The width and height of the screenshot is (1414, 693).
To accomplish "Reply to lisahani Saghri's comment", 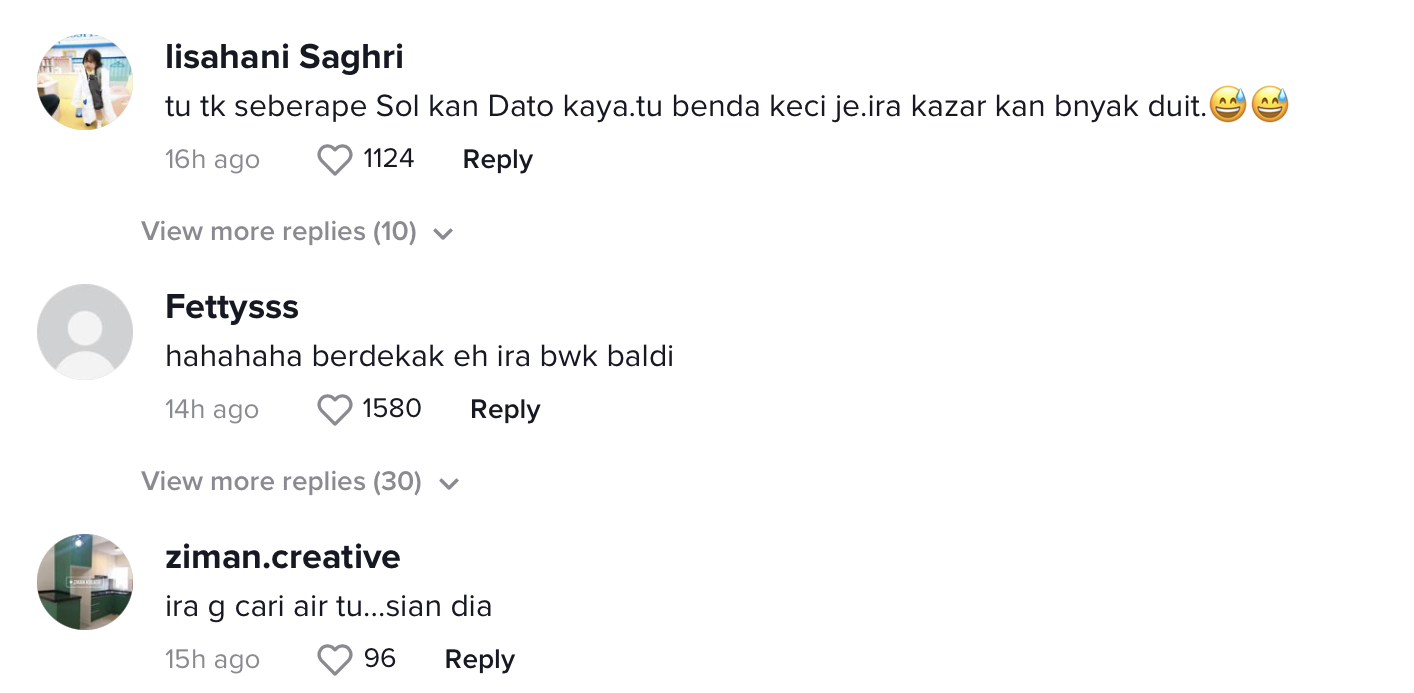I will (497, 160).
